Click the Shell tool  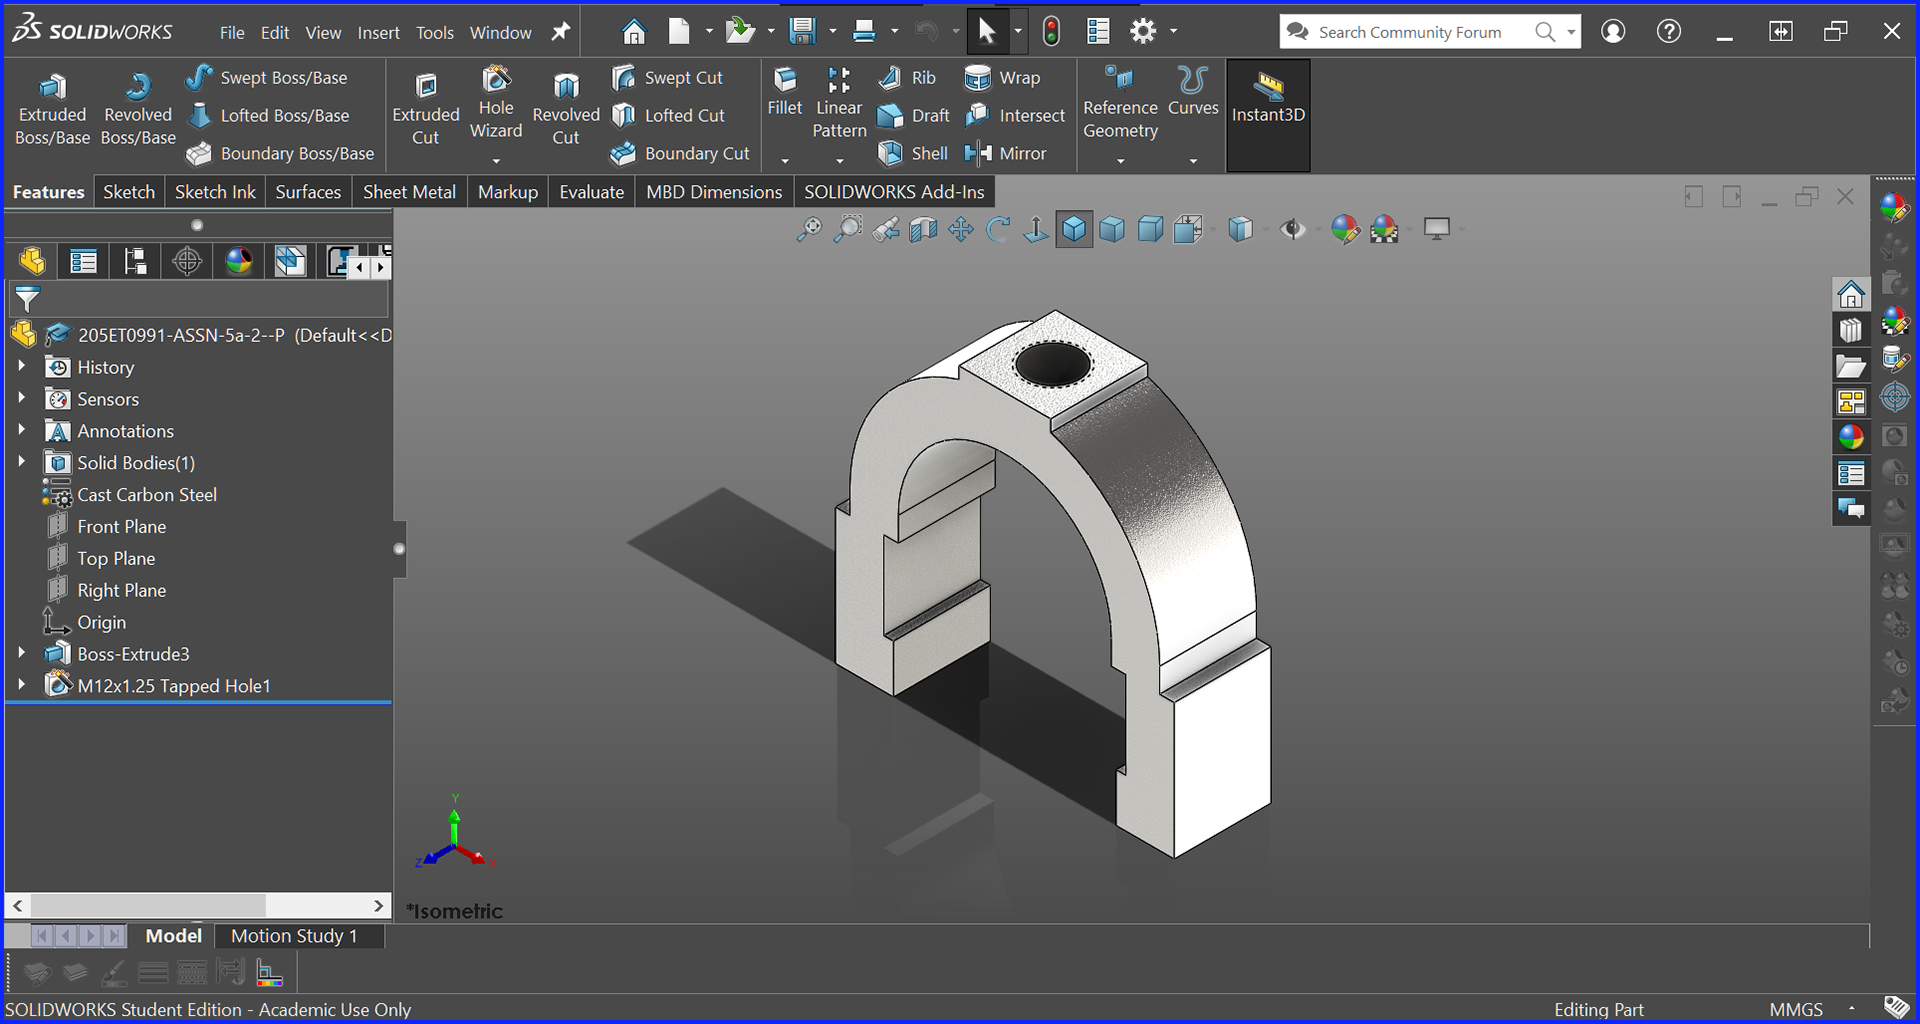pyautogui.click(x=912, y=154)
